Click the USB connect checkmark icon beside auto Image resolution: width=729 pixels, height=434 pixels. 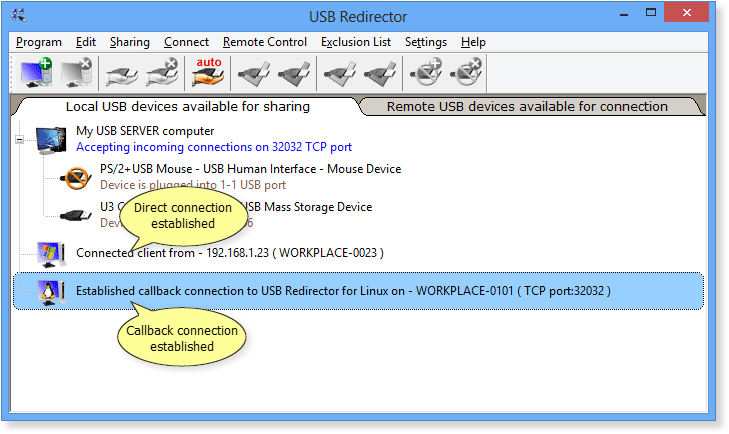(x=254, y=74)
